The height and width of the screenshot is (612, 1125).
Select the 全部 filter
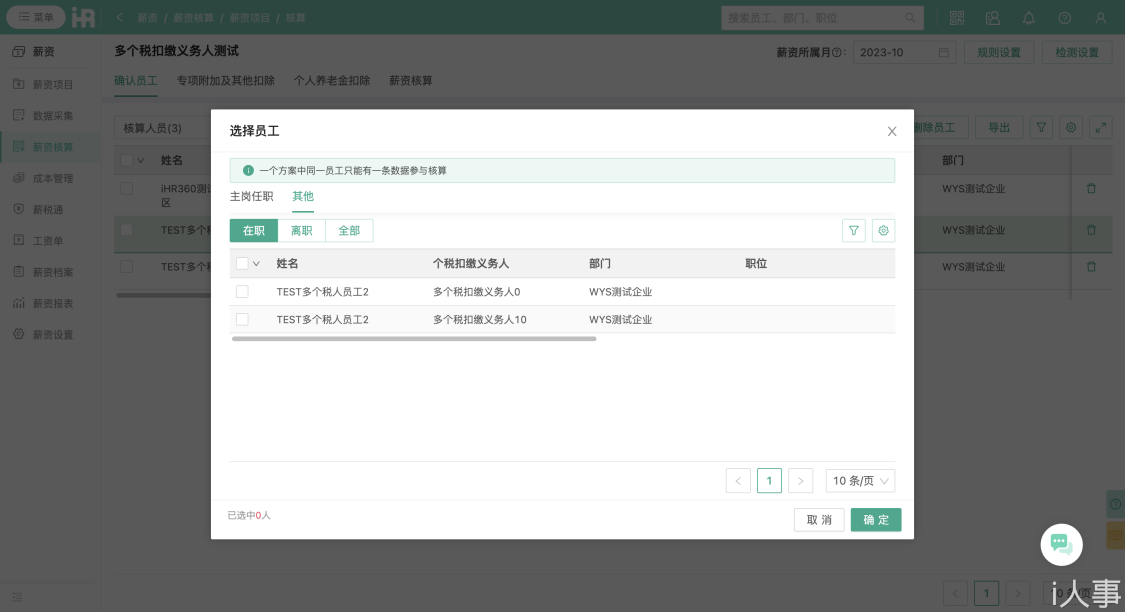click(349, 230)
